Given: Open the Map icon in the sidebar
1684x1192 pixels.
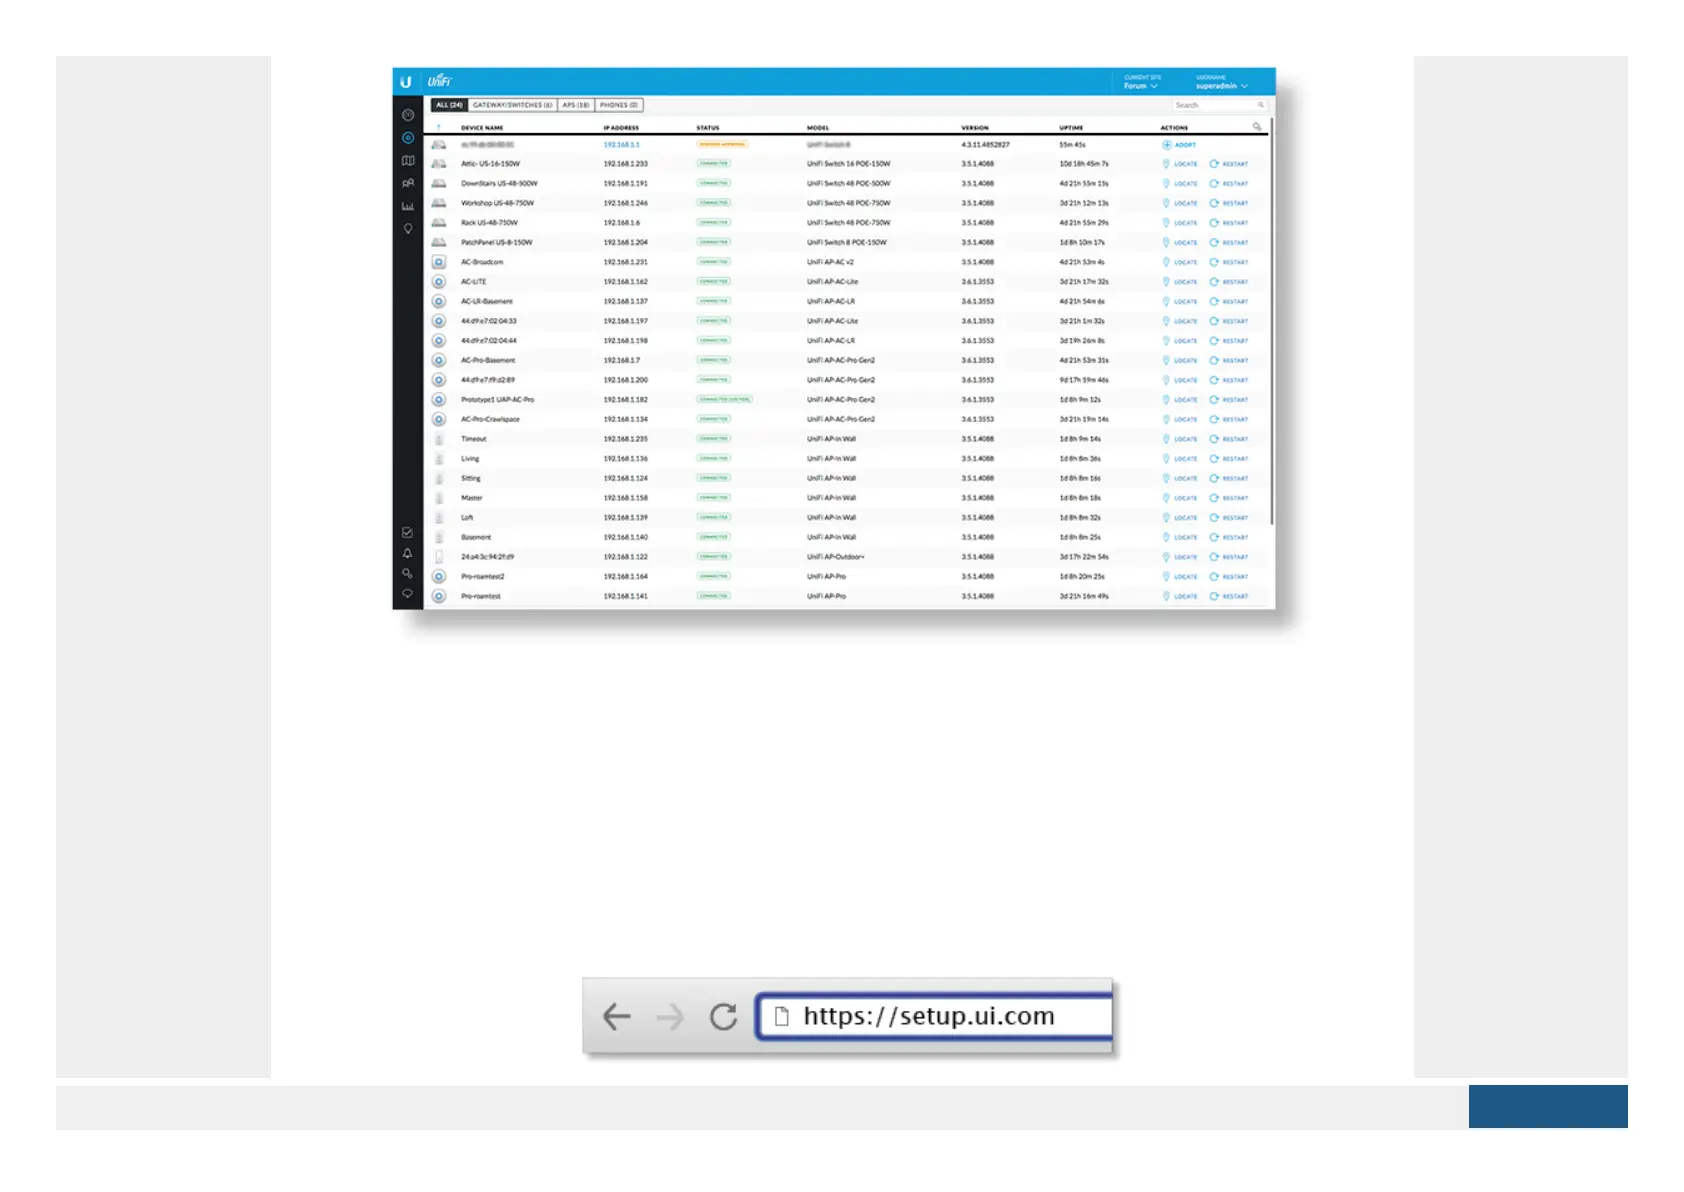Looking at the screenshot, I should coord(408,160).
